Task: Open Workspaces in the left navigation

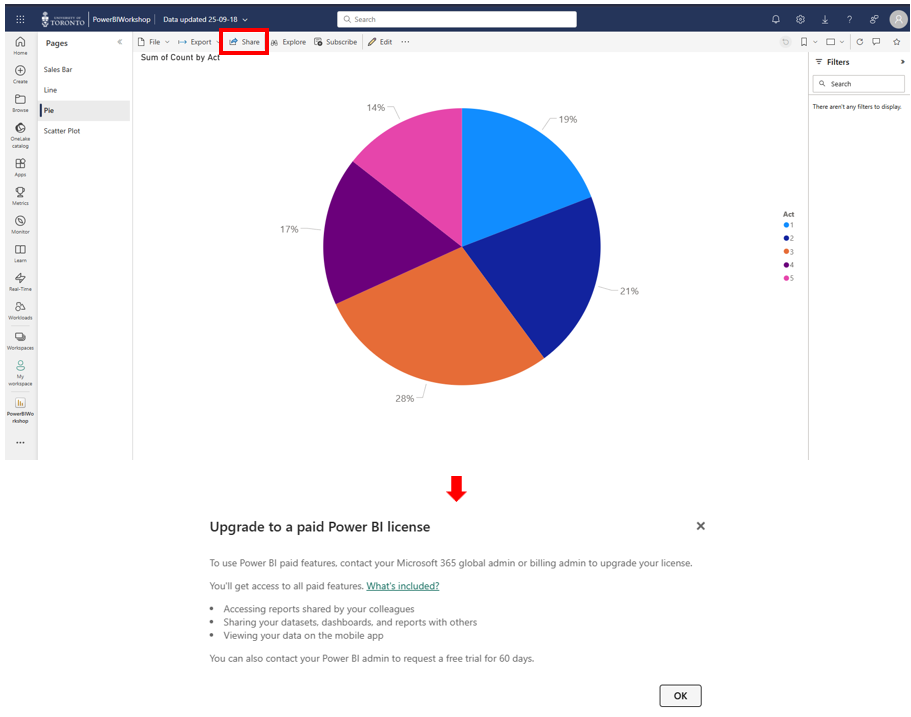Action: point(20,340)
